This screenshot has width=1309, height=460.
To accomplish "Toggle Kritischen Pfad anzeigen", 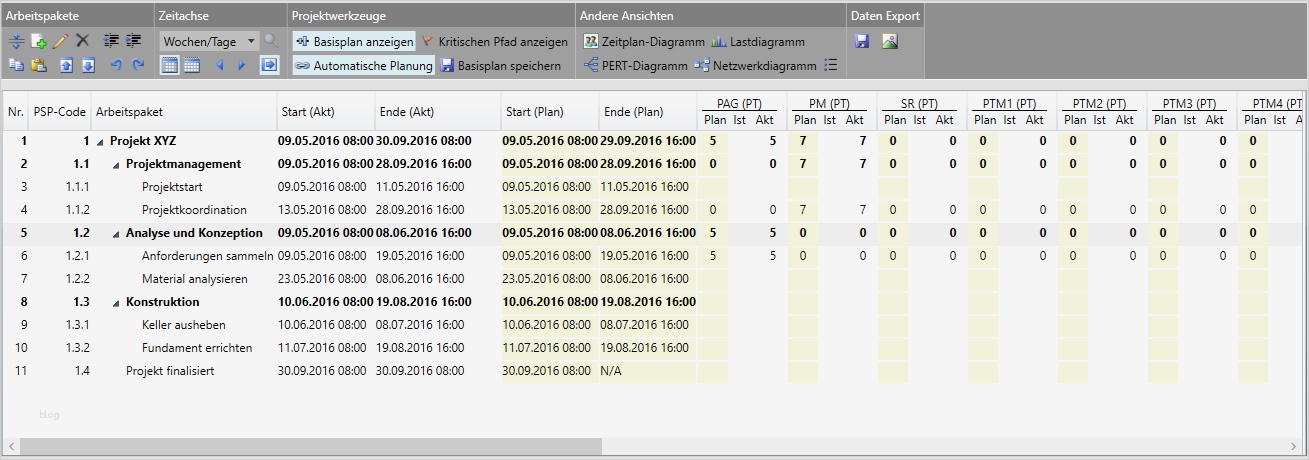I will [494, 42].
